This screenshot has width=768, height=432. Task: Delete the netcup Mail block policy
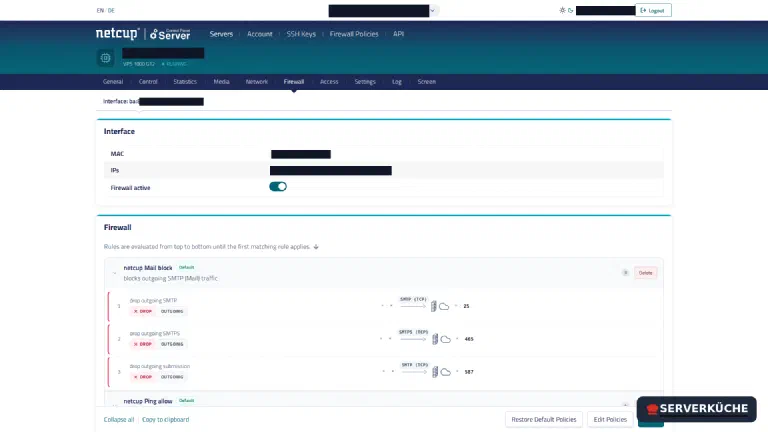[646, 273]
